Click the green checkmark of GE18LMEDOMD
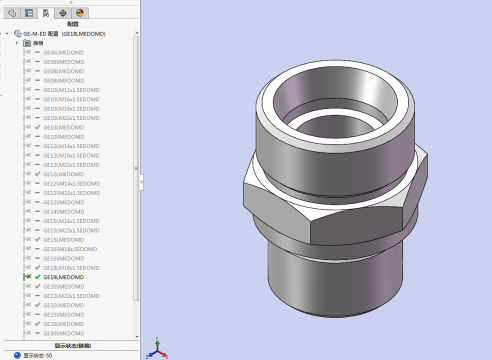The width and height of the screenshot is (492, 360). tap(37, 277)
